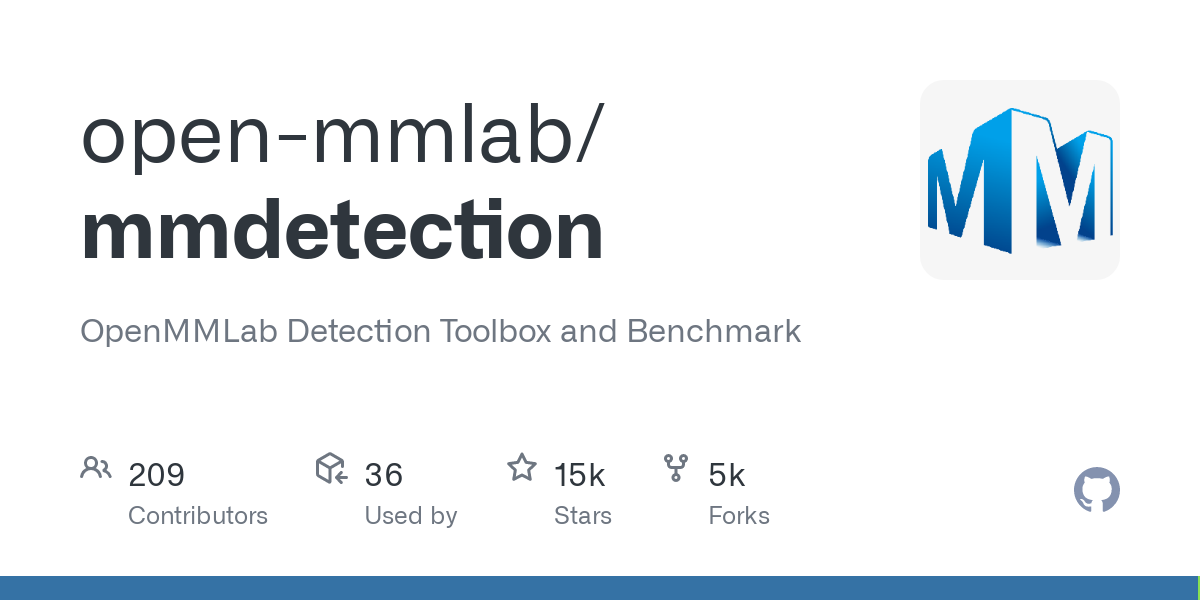Click the fork icon
This screenshot has height=600, width=1200.
tap(676, 467)
